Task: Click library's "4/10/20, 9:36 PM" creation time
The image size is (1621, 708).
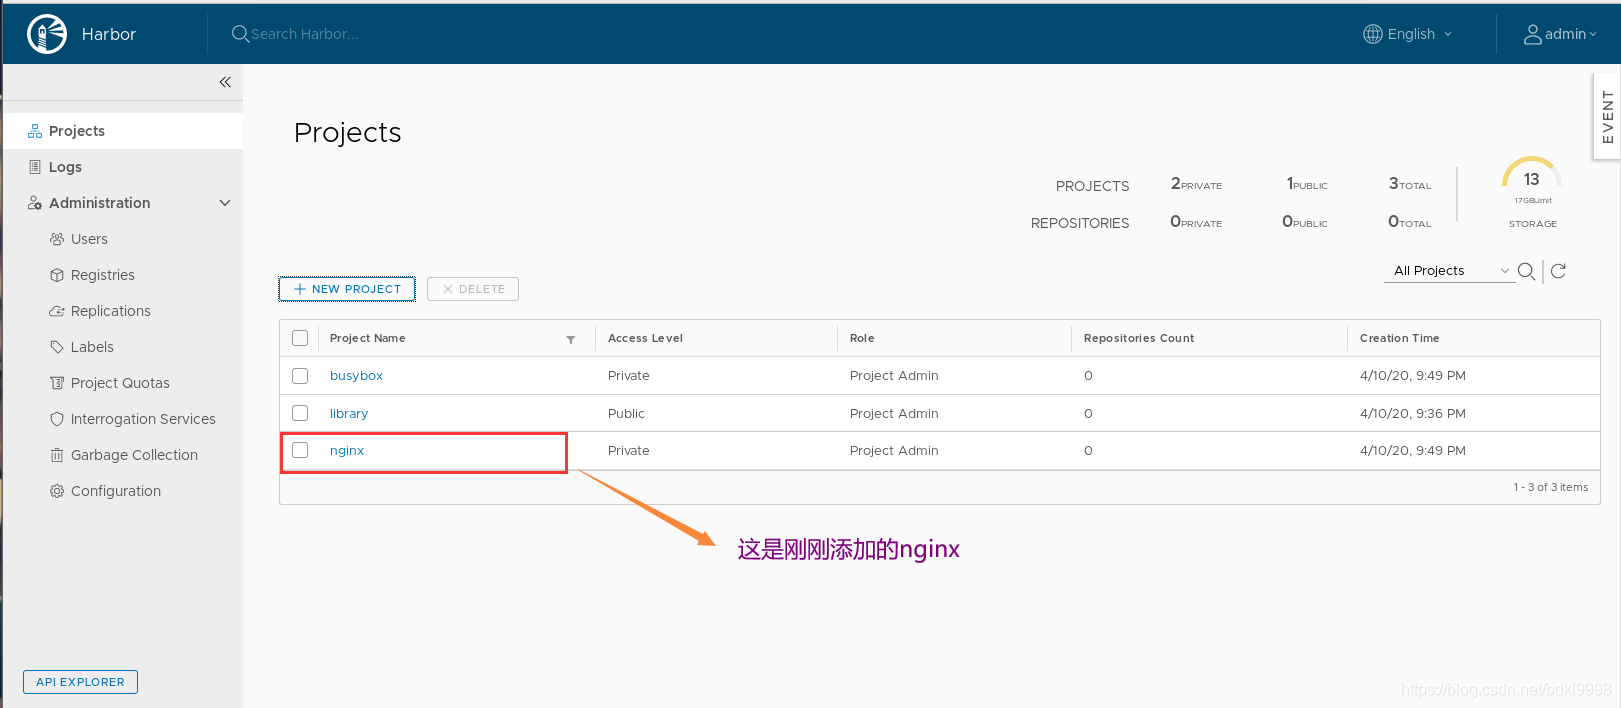Action: [x=1412, y=413]
